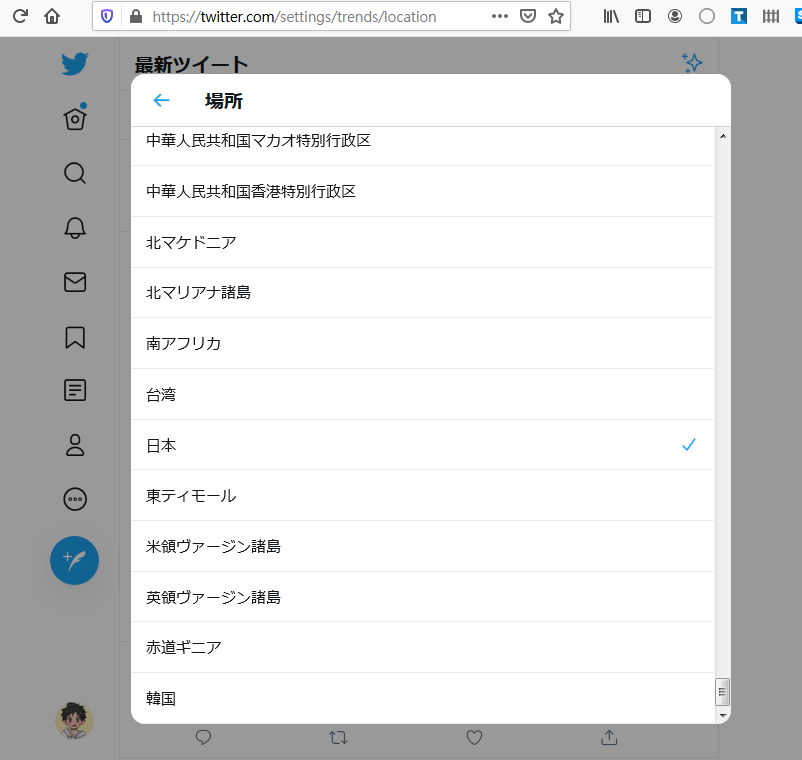Select 東ティモール location
Viewport: 802px width, 760px height.
422,496
